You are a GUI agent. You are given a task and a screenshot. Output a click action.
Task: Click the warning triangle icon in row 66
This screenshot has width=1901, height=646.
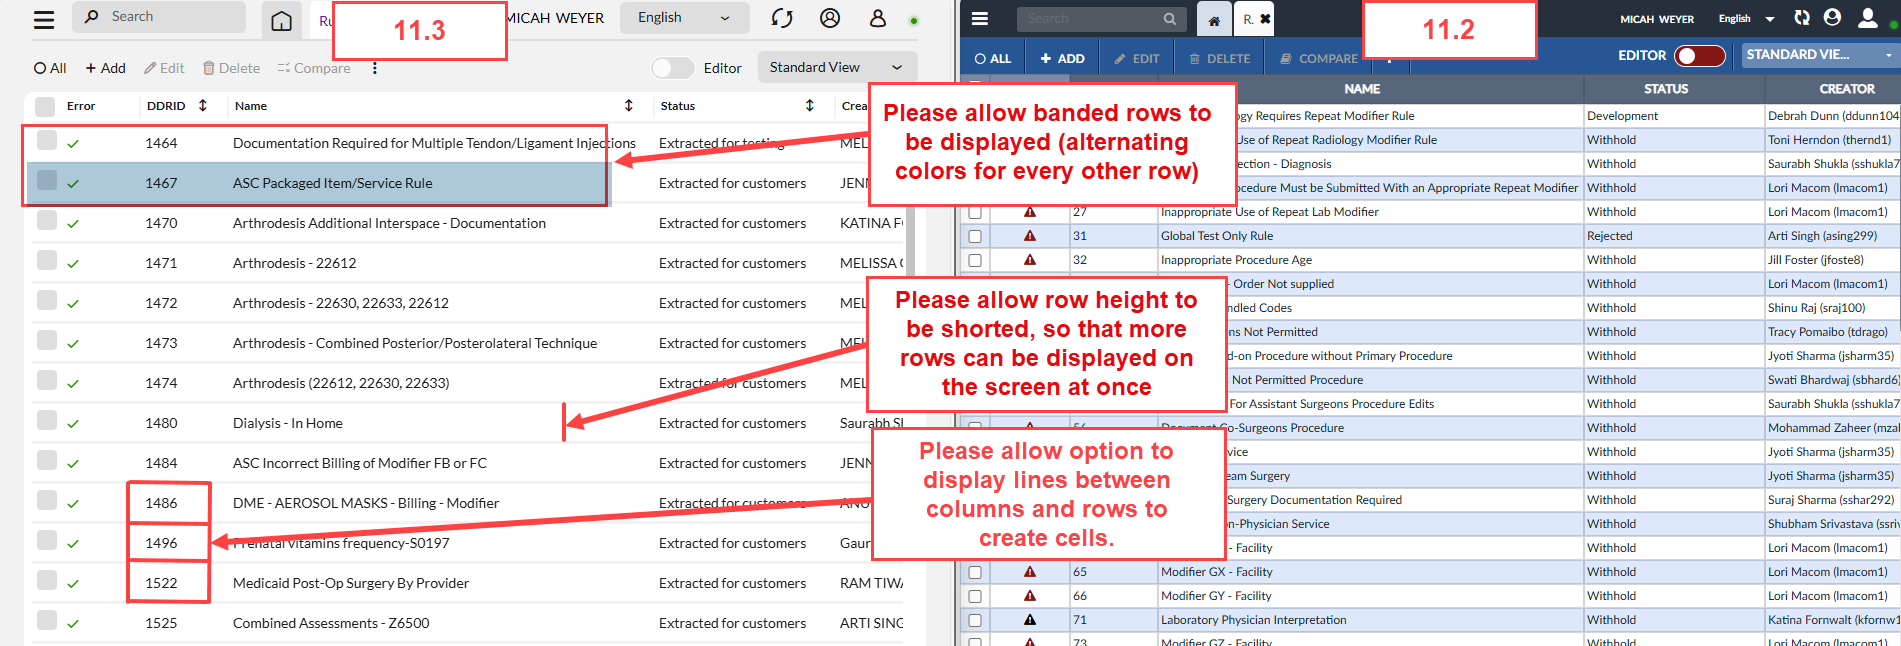(1030, 596)
